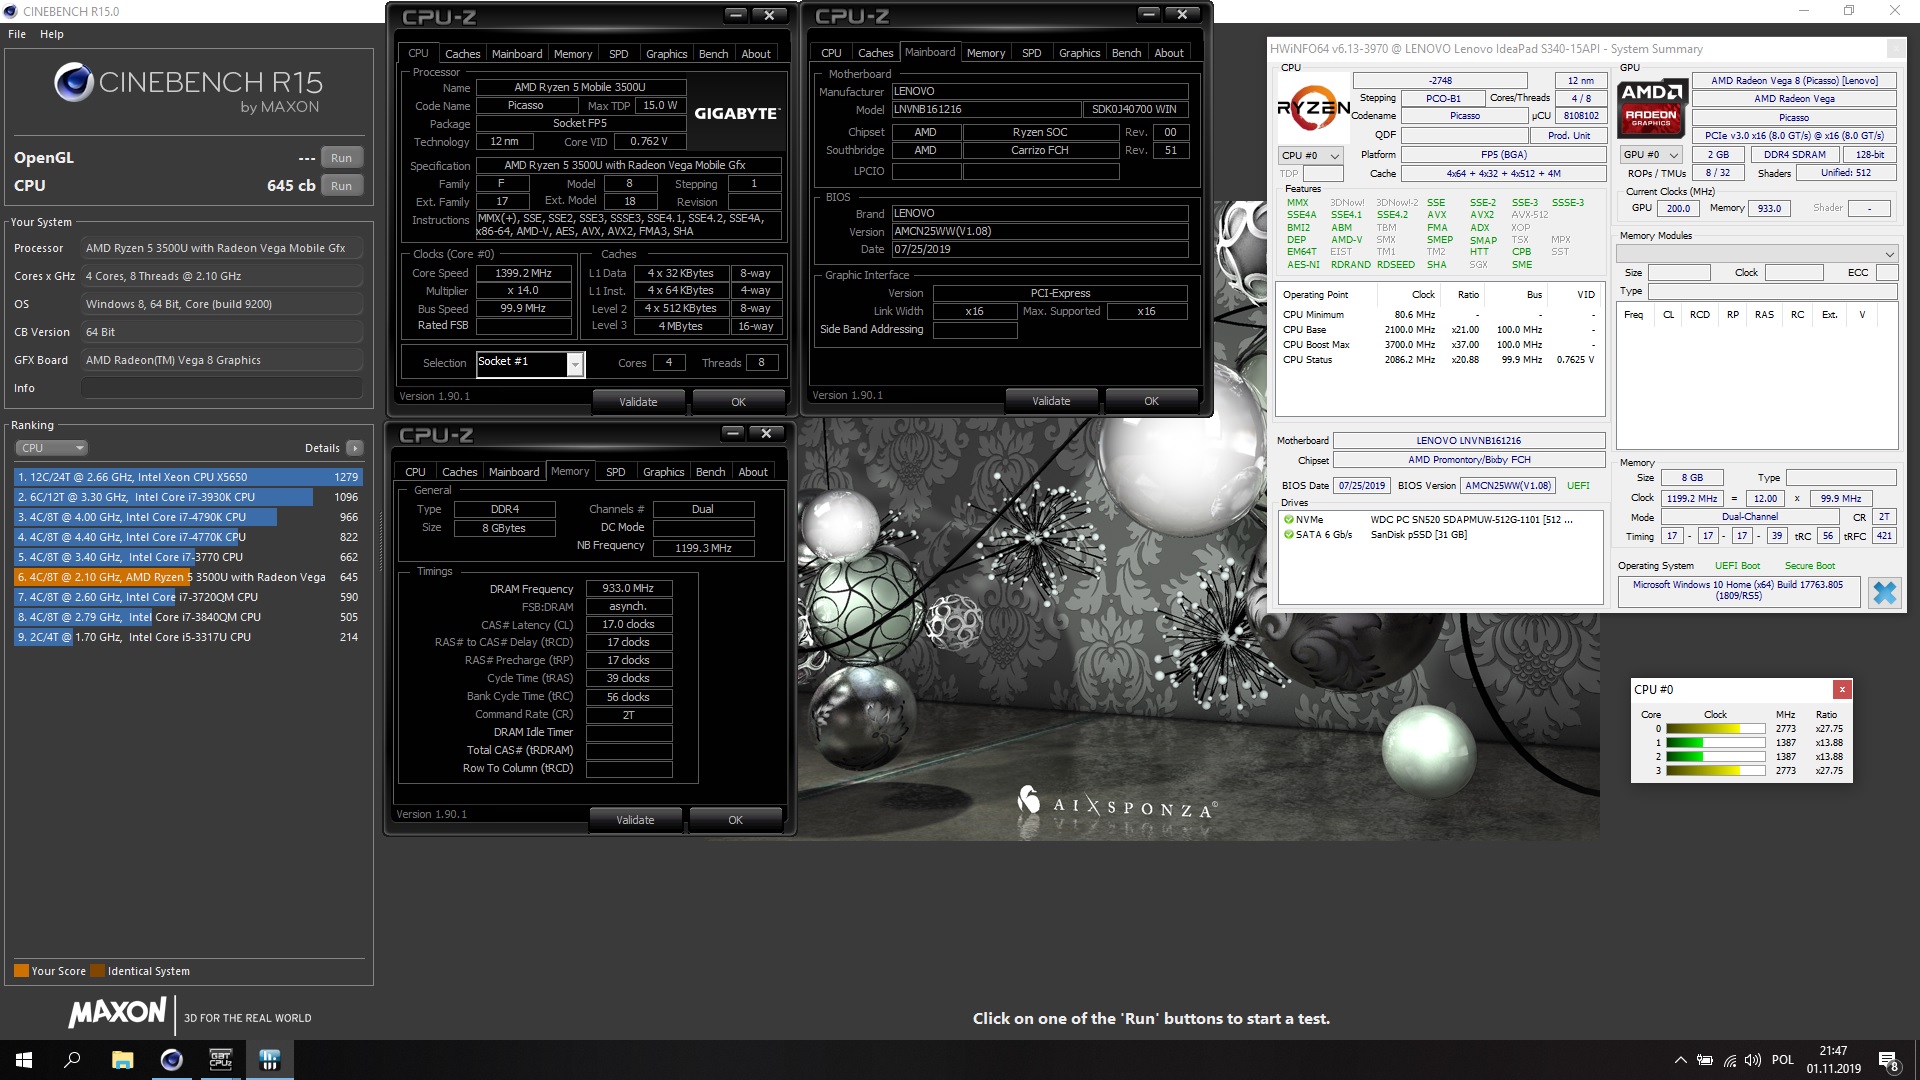1920x1080 pixels.
Task: Open CPU tab in CPU-Z Memory window
Action: (415, 472)
